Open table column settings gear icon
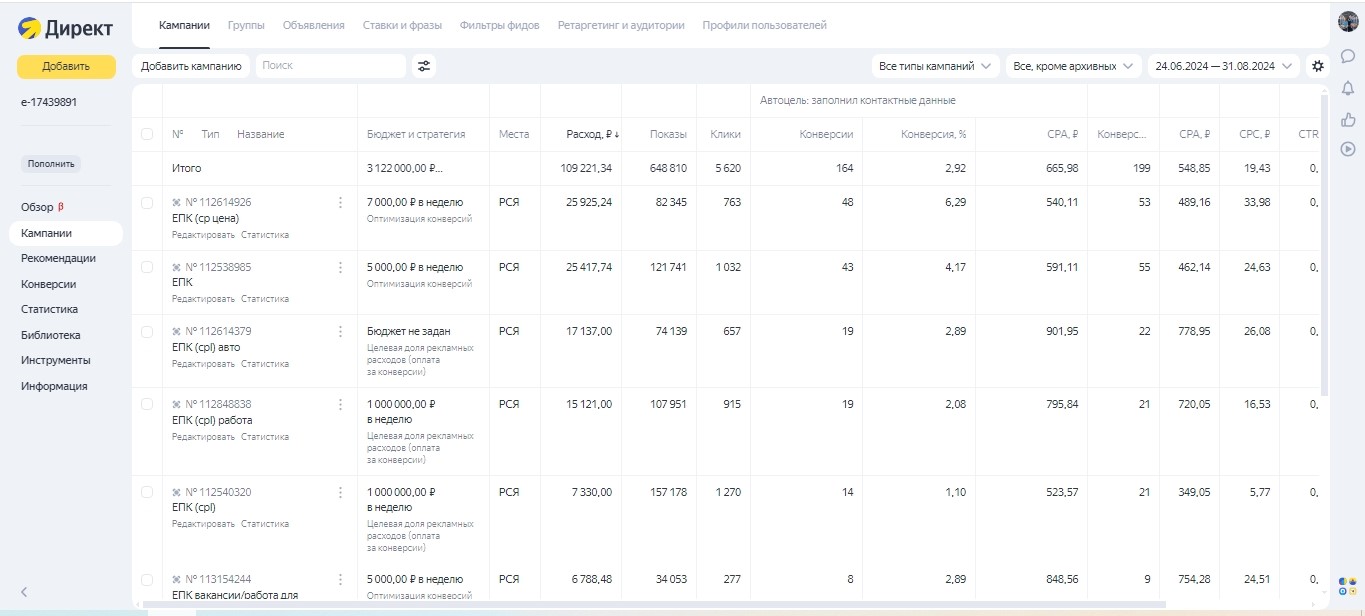Screen dimensions: 1365x616 click(1318, 66)
